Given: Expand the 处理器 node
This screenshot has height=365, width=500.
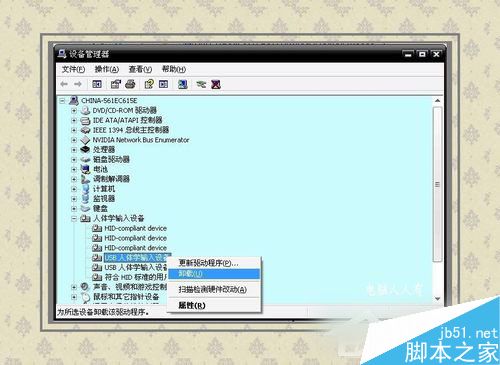Looking at the screenshot, I should (74, 150).
